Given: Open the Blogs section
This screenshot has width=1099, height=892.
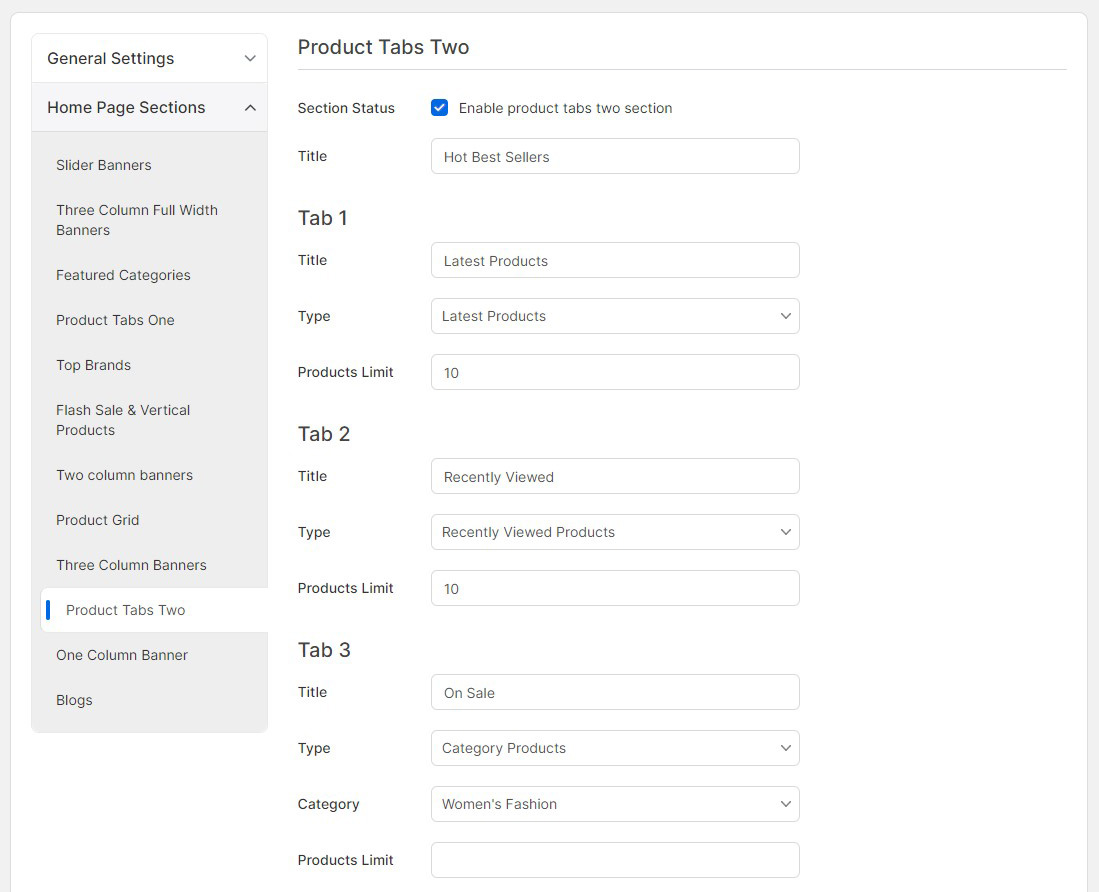Looking at the screenshot, I should (x=74, y=700).
